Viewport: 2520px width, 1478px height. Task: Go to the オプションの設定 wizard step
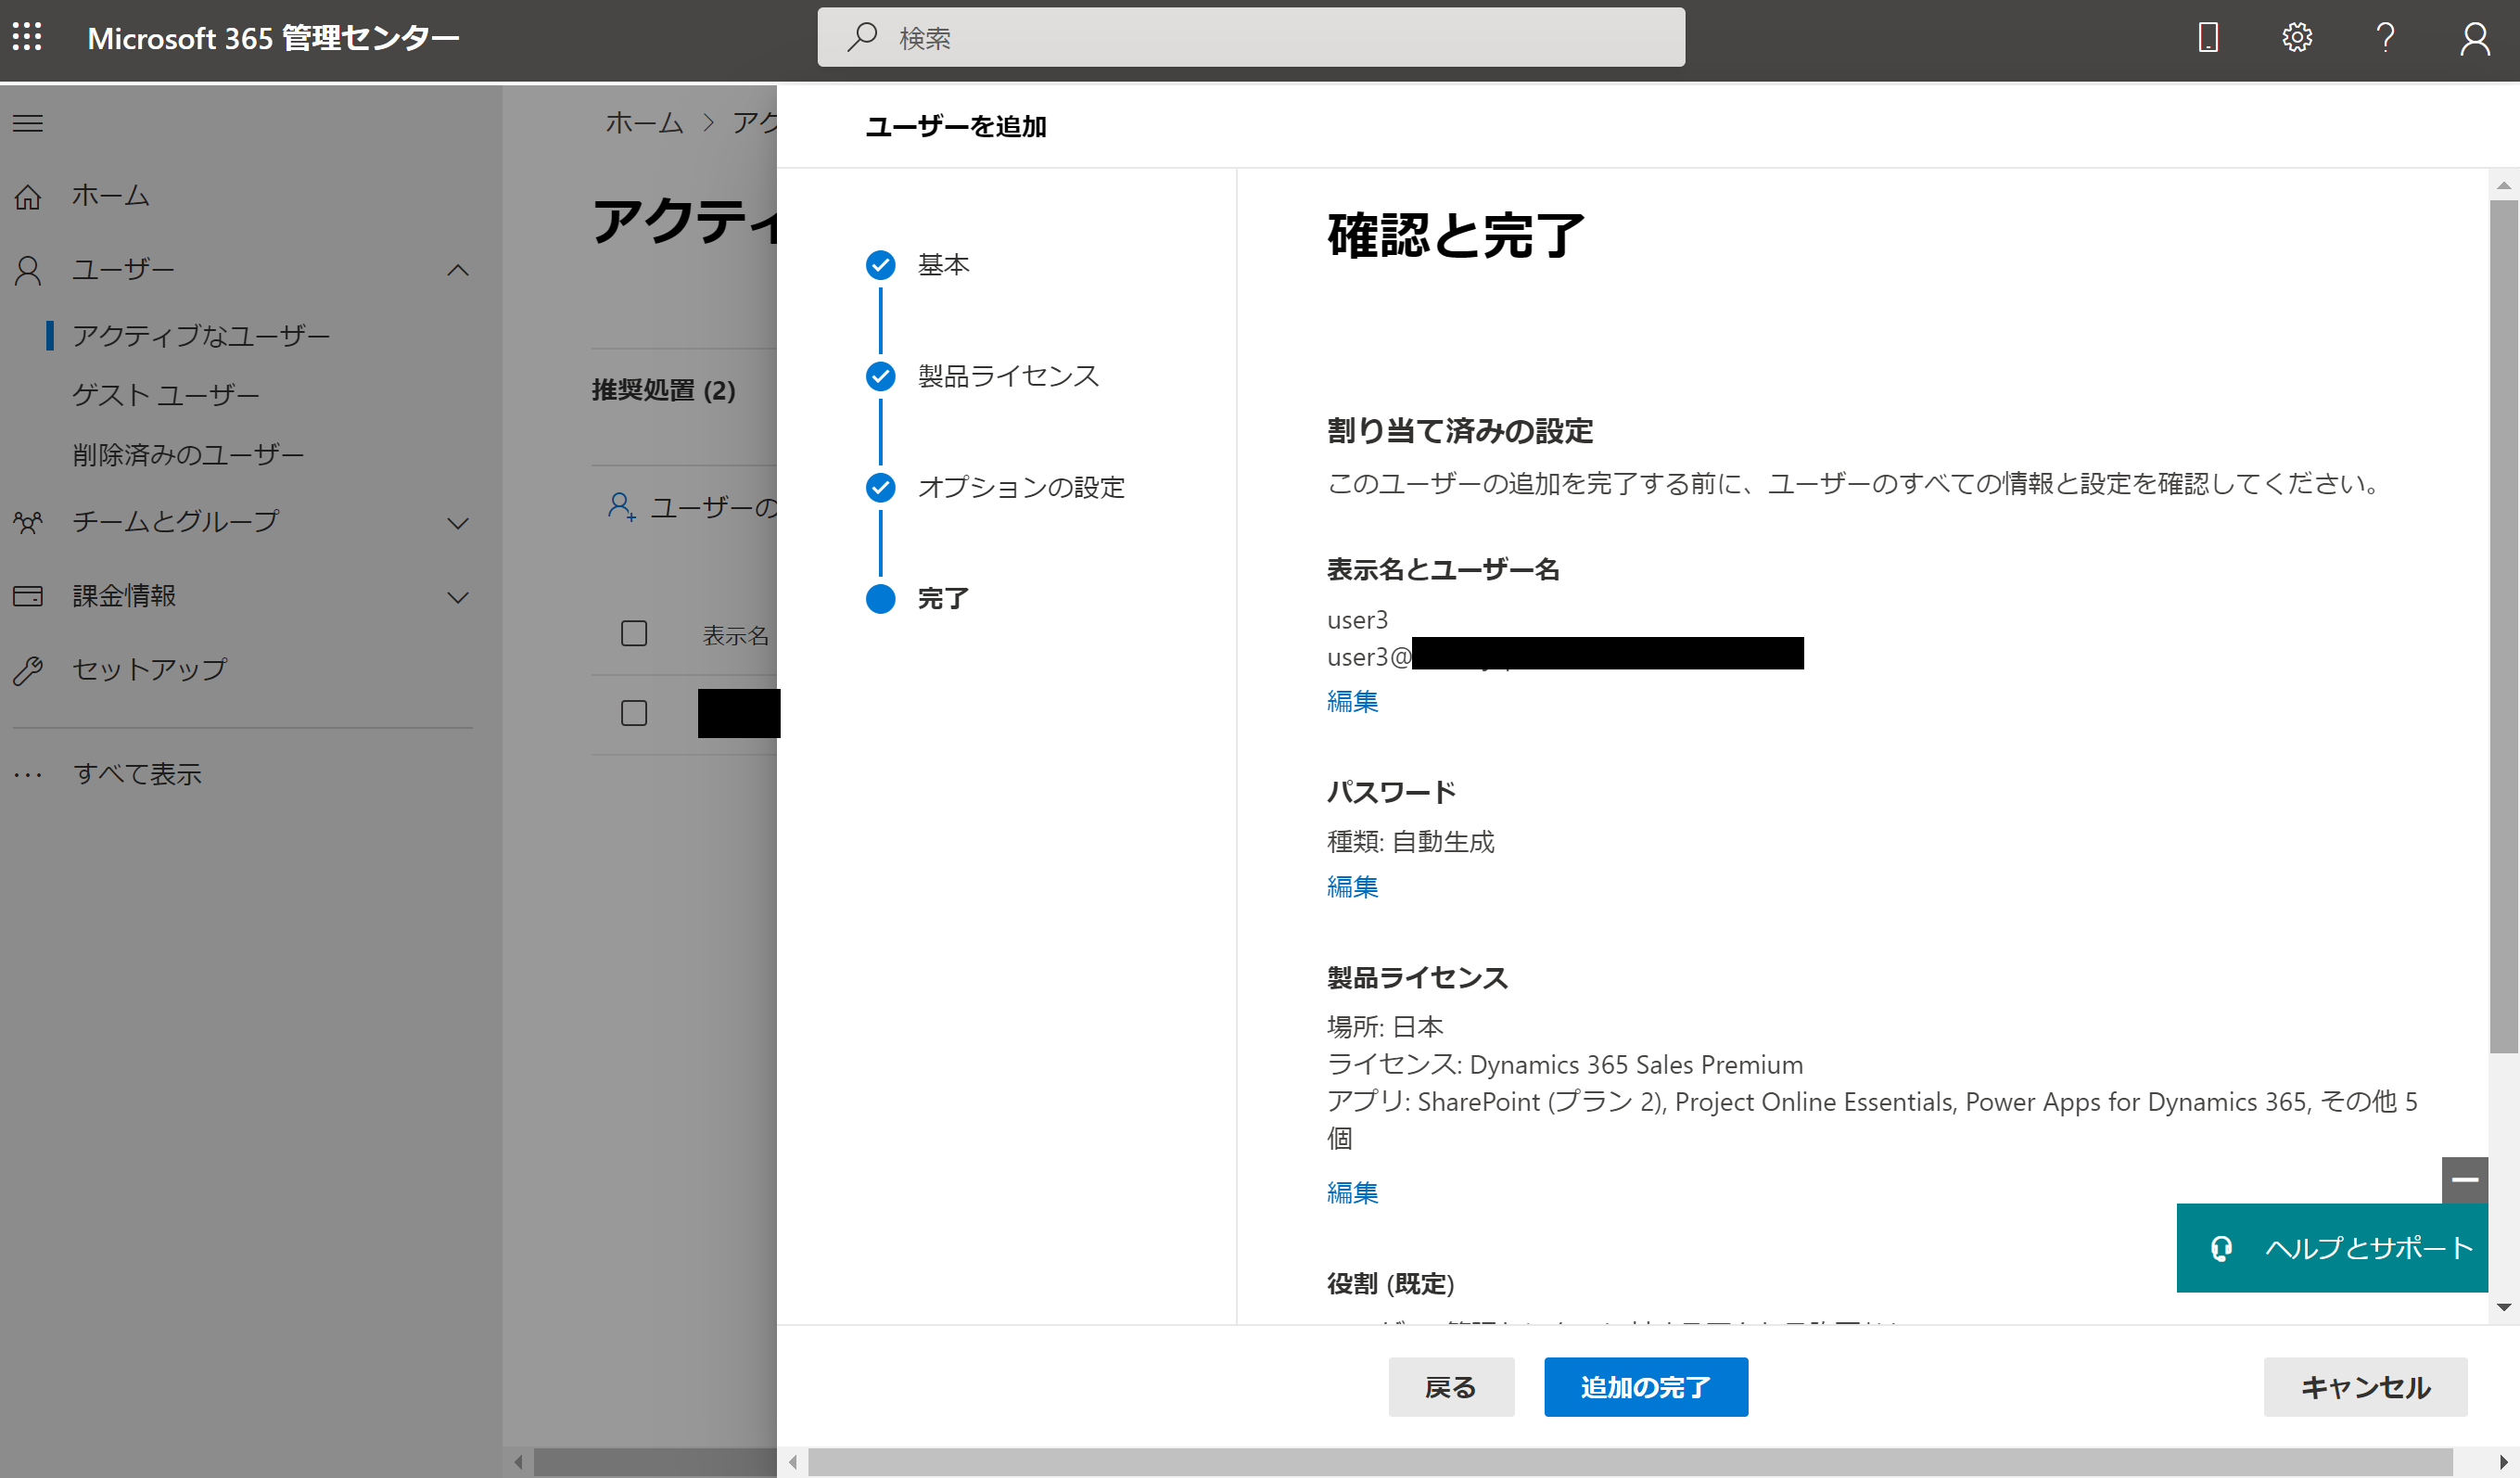(1021, 487)
